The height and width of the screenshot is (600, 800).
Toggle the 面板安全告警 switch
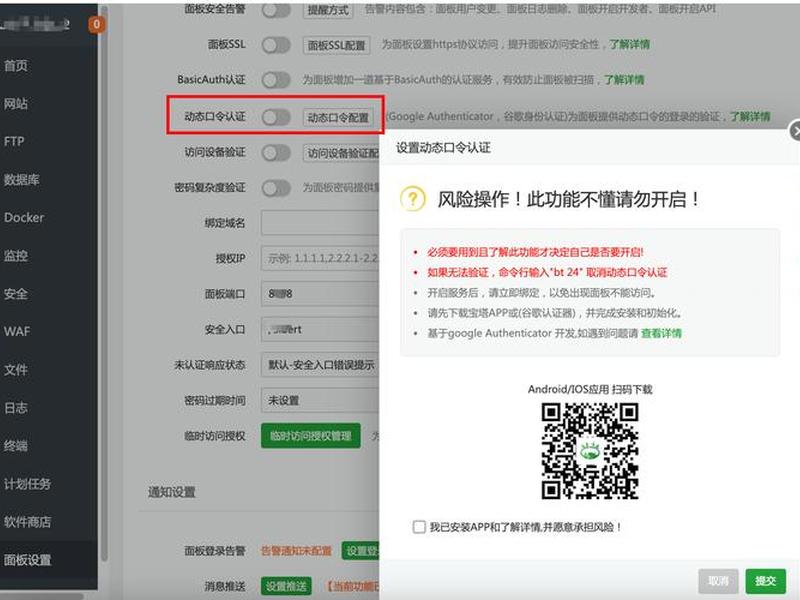(x=276, y=10)
